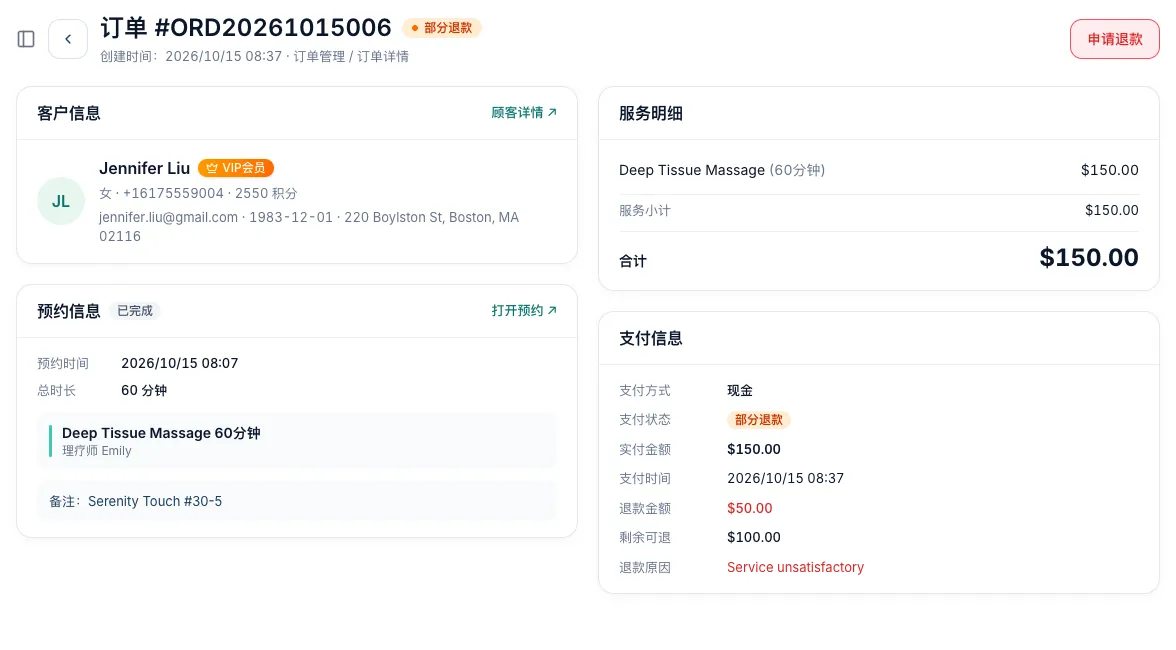1176x650 pixels.
Task: Click the email jennifer.liu@gmail.com
Action: [169, 217]
